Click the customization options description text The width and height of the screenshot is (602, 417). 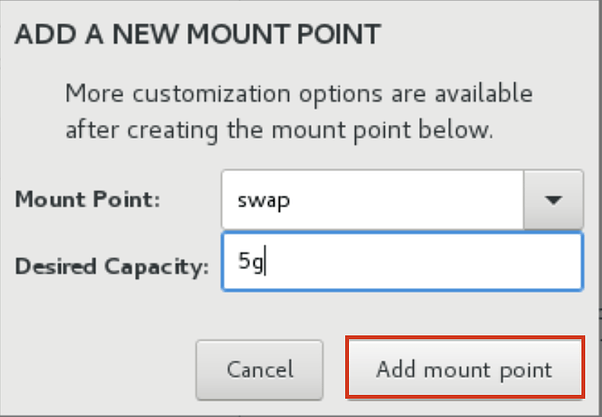299,112
